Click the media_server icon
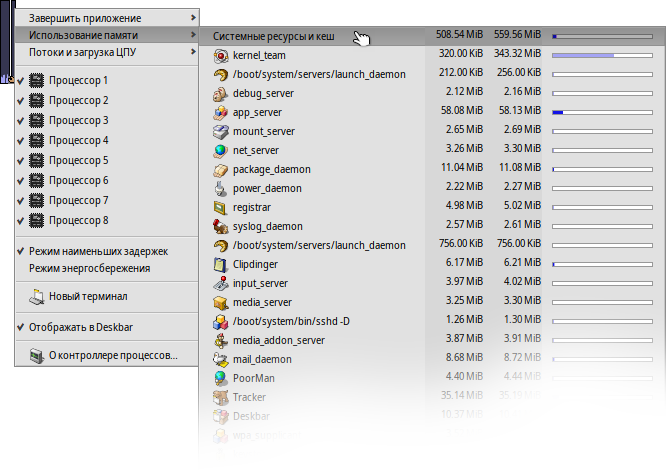 pyautogui.click(x=220, y=303)
